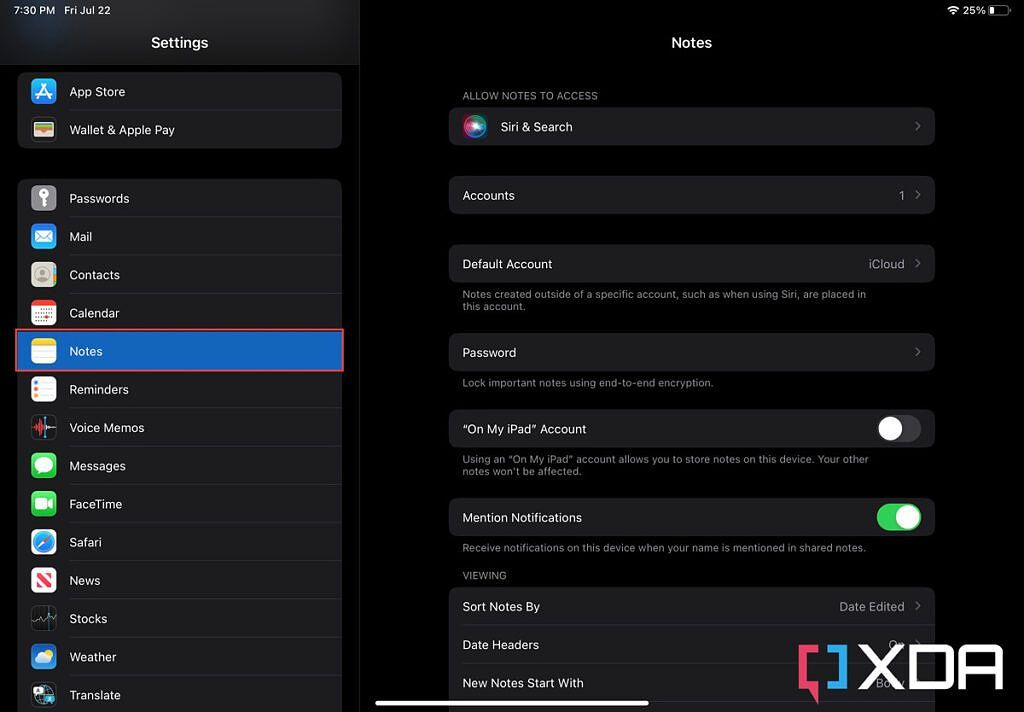Tap the Mail envelope icon
This screenshot has width=1024, height=712.
pyautogui.click(x=44, y=236)
